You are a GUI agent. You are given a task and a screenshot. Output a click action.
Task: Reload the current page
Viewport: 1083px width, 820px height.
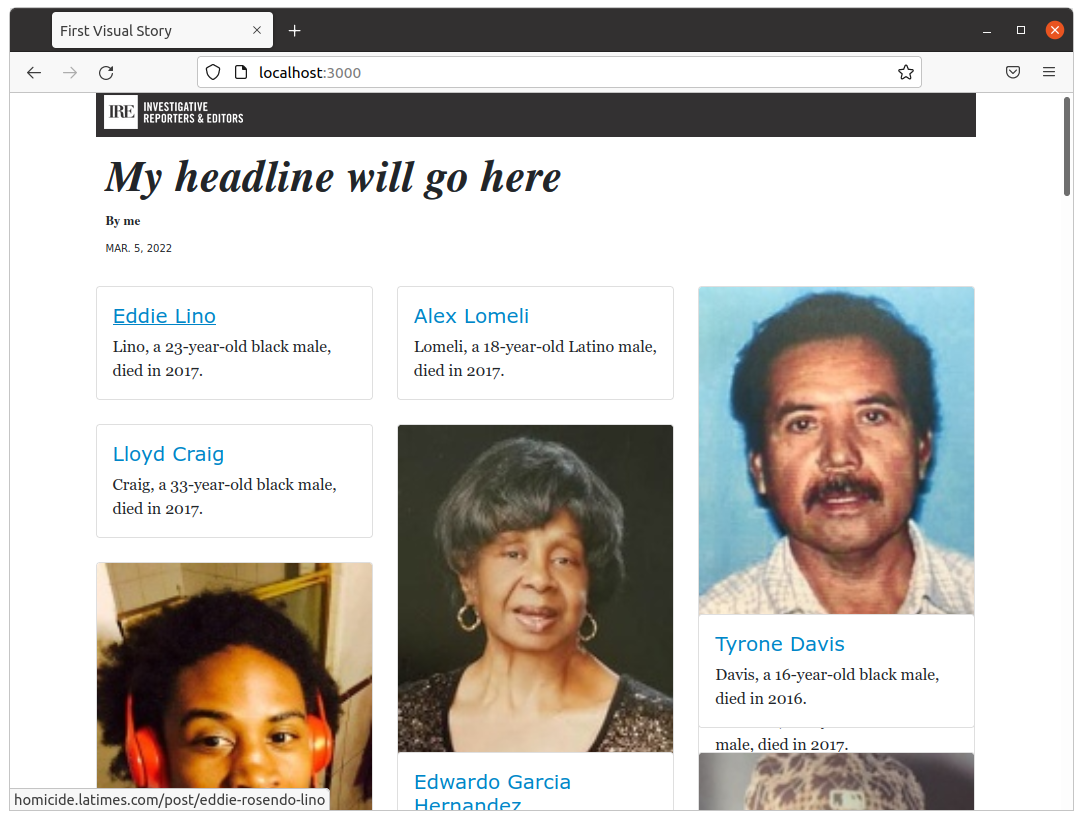[x=106, y=73]
